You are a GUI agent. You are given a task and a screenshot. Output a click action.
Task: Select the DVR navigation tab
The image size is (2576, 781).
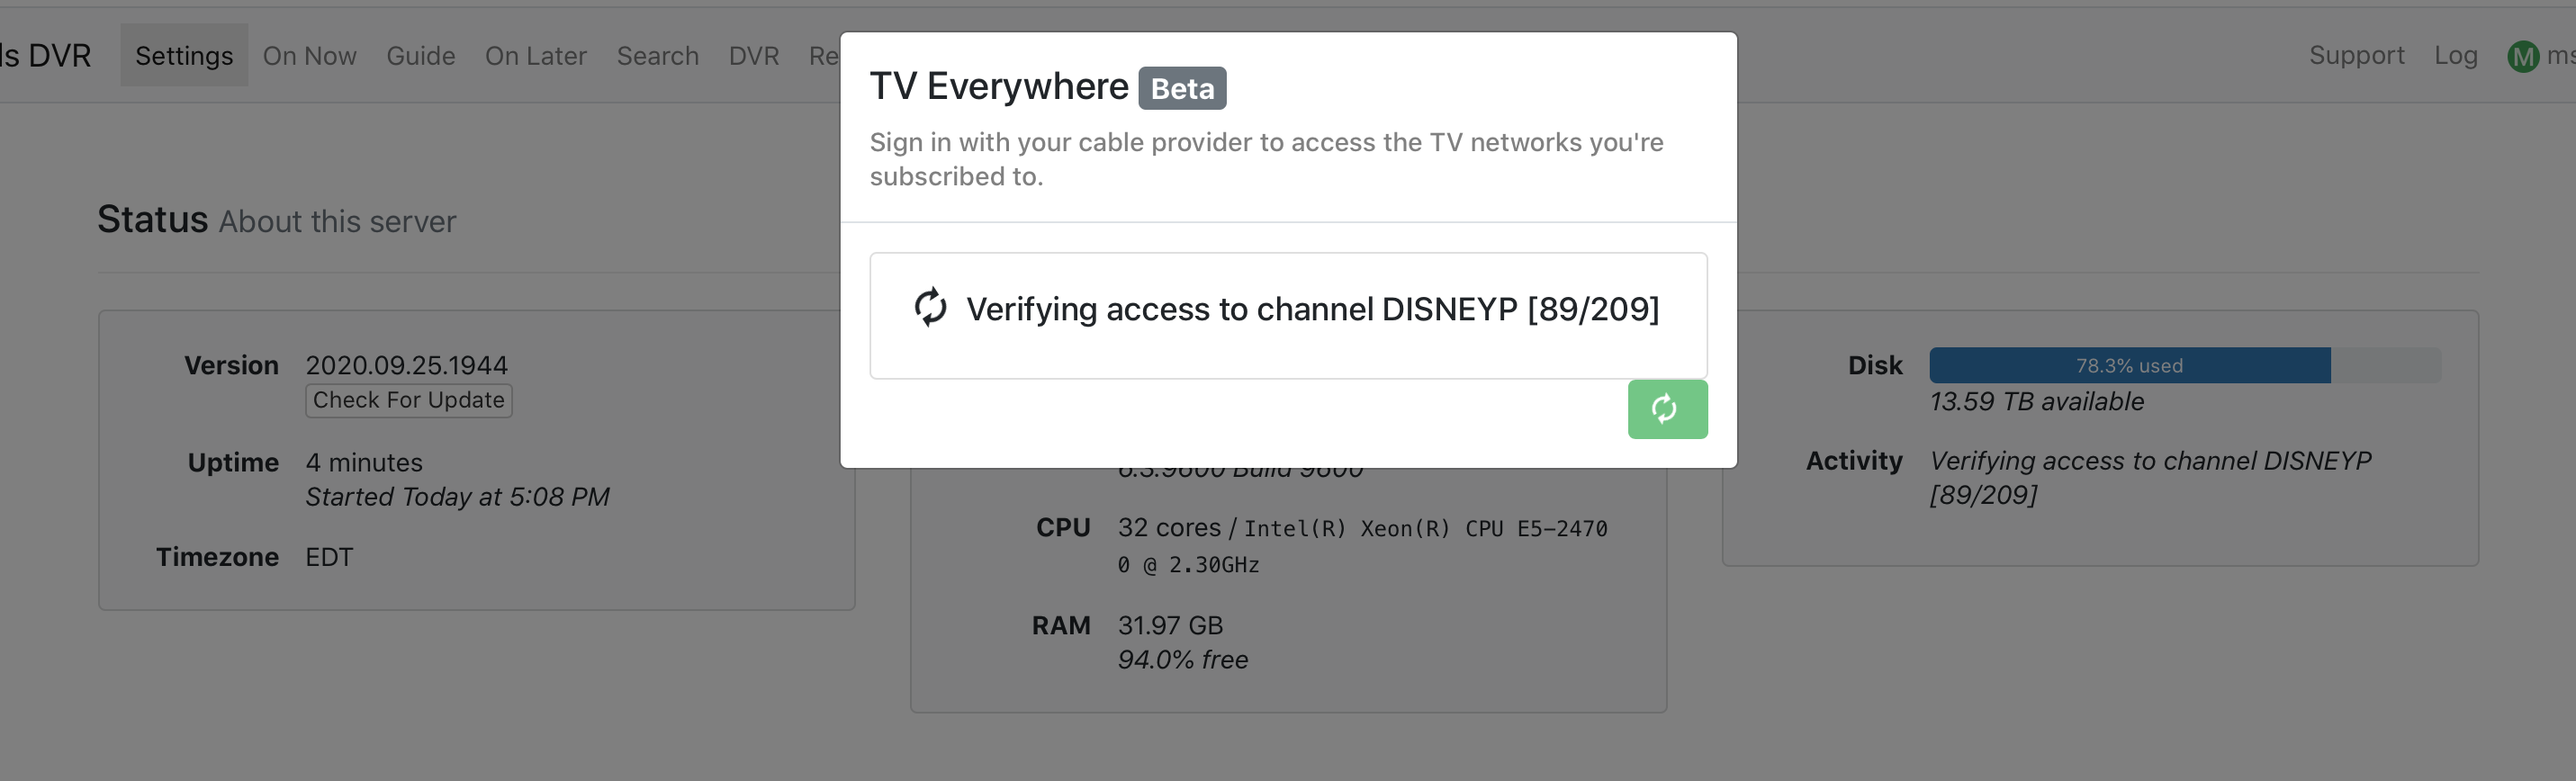point(753,56)
